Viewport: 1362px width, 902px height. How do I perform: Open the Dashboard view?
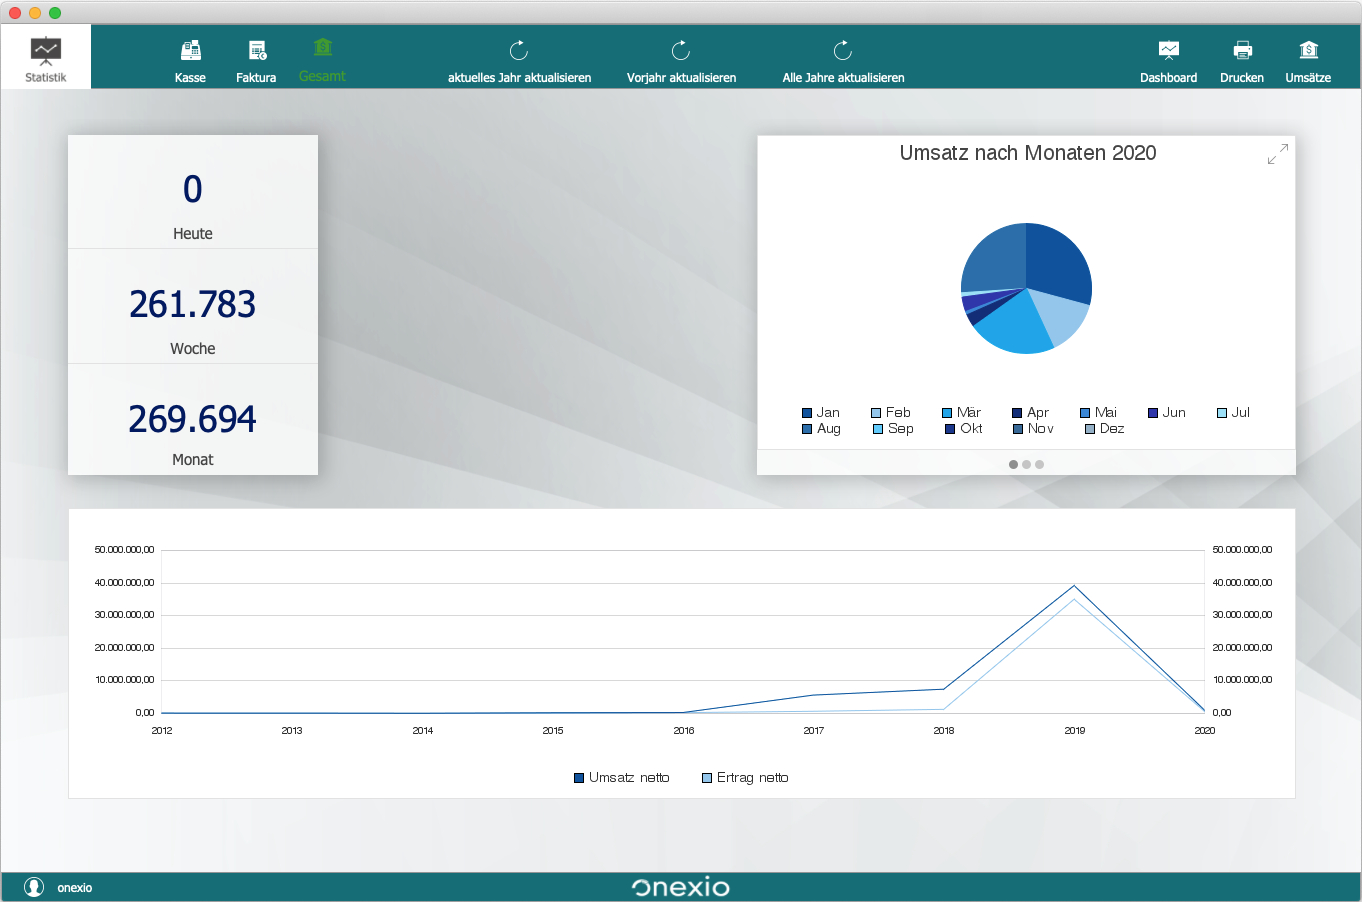(x=1168, y=61)
